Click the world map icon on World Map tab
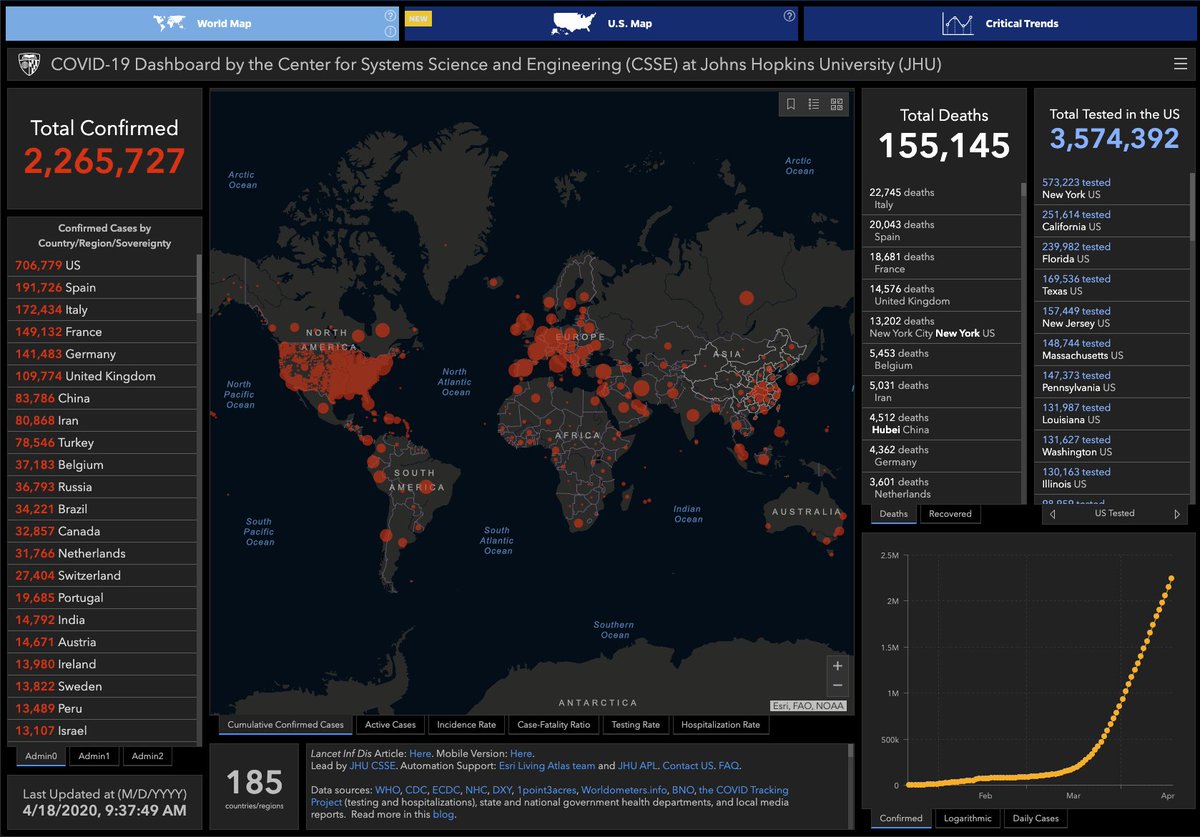Screen dimensions: 1200x837 coord(171,23)
